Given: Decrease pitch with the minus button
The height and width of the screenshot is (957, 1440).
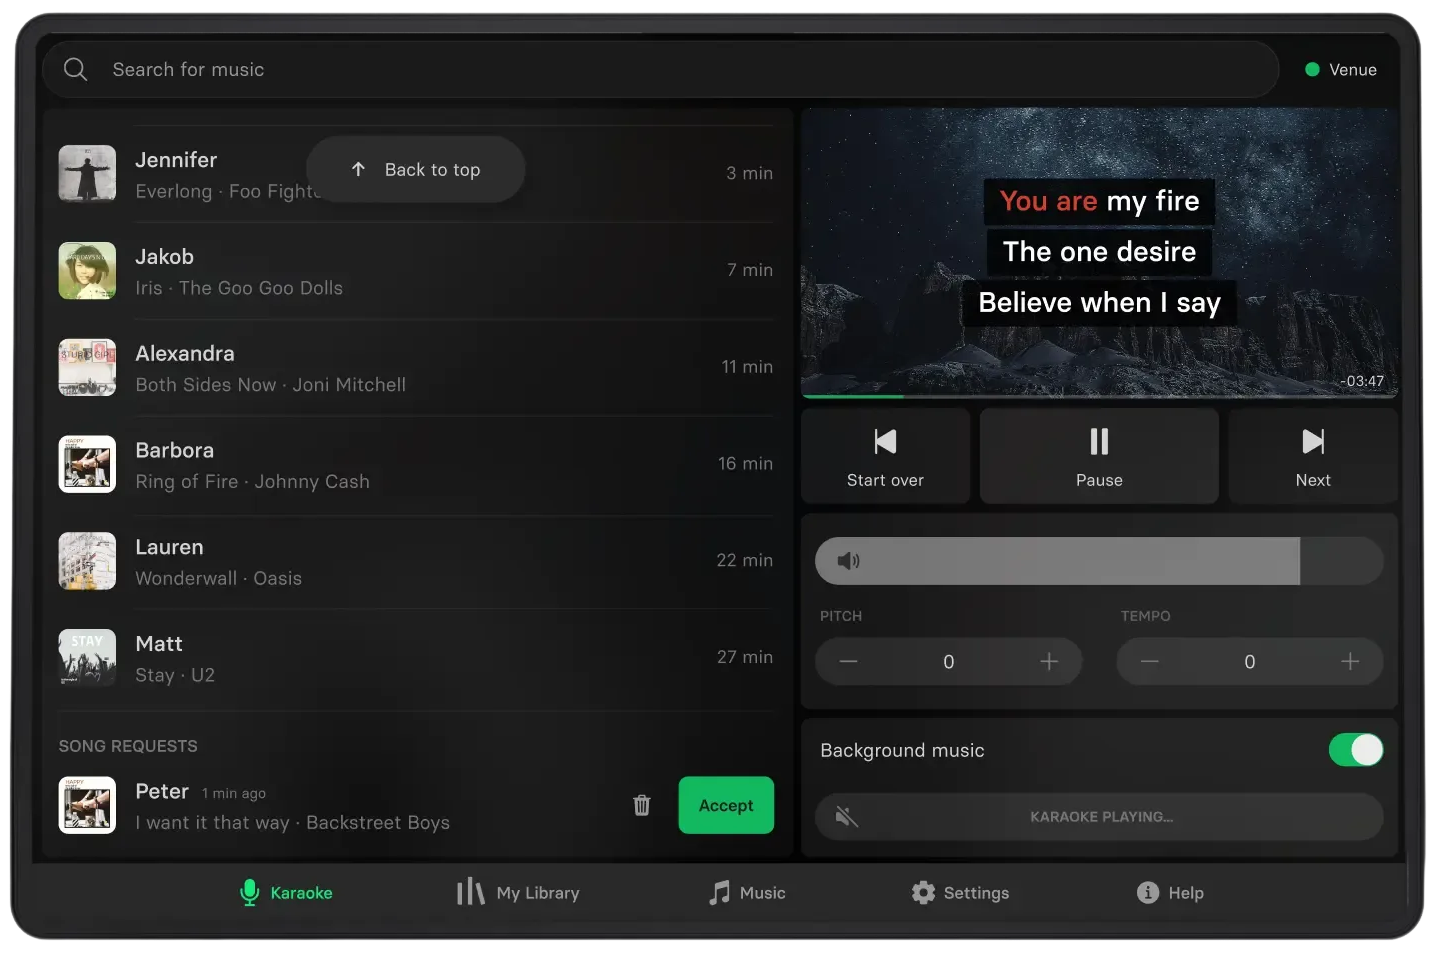Looking at the screenshot, I should (x=848, y=662).
